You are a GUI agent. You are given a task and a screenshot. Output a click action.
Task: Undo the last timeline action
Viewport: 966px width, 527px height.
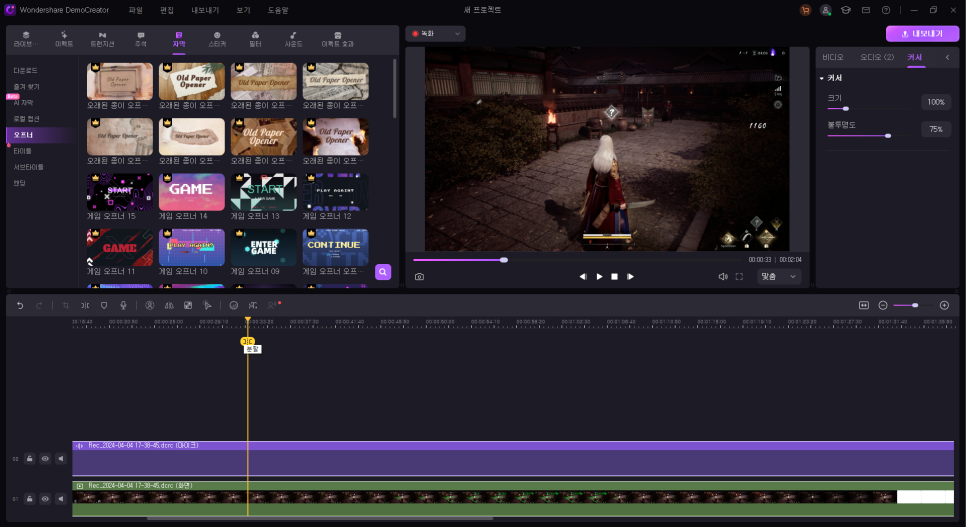point(20,305)
